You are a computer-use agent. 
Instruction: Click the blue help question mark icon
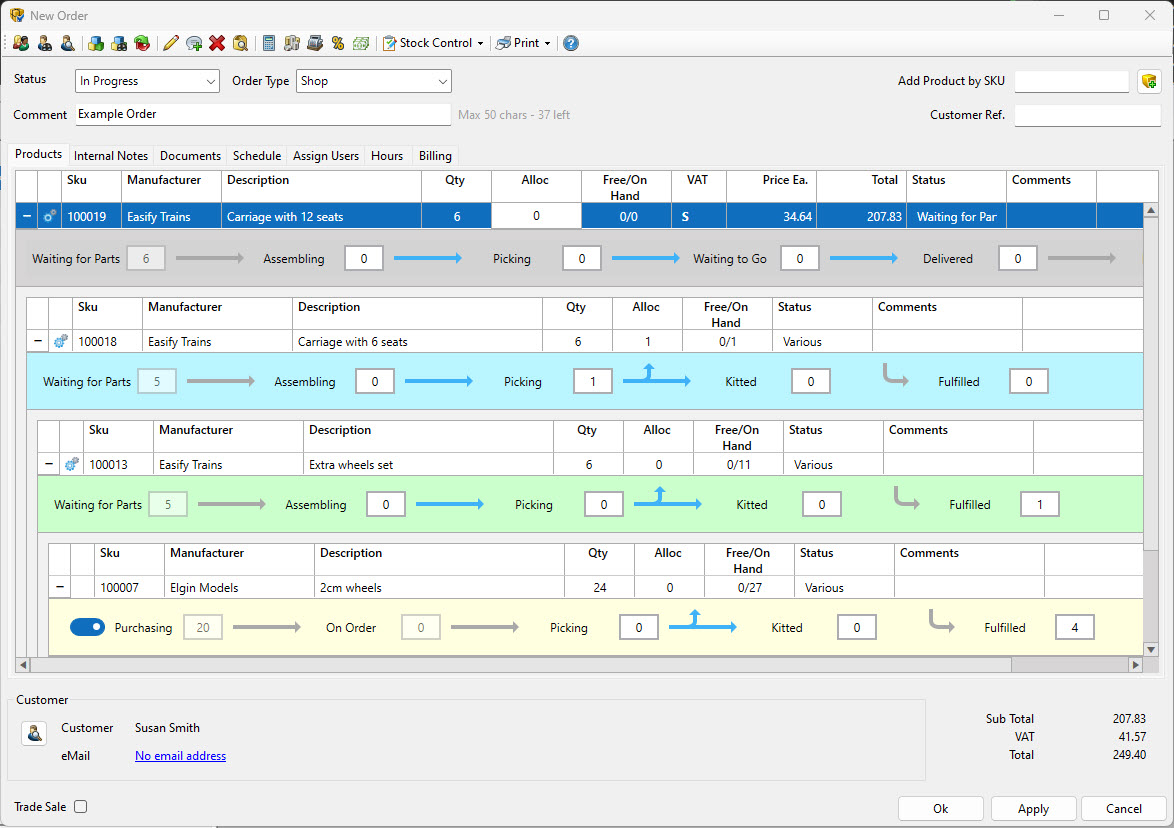pos(571,43)
